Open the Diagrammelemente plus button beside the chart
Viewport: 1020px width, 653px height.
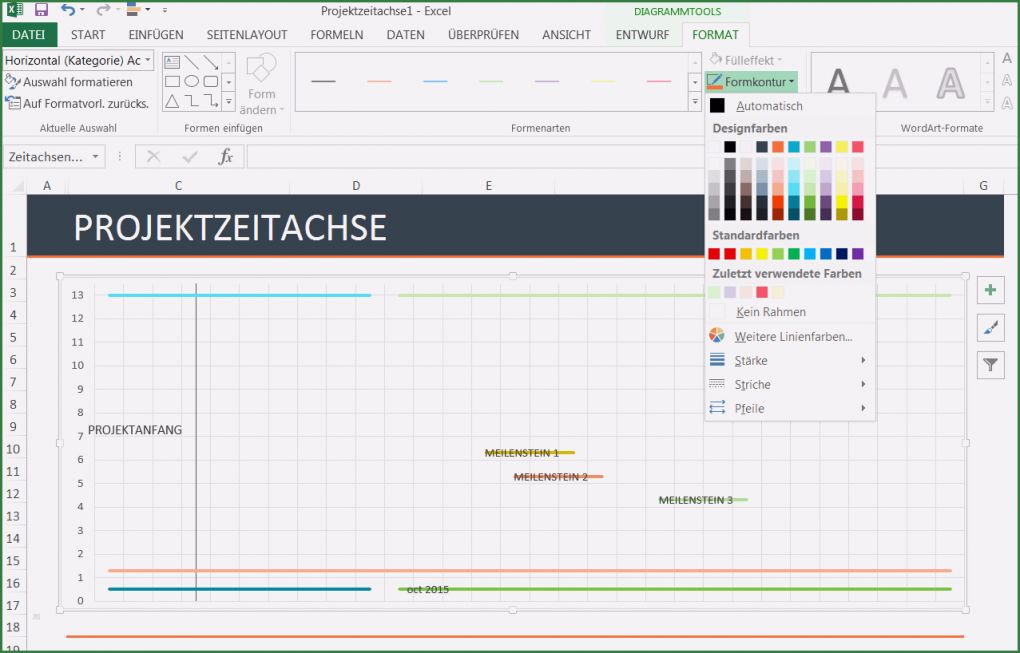click(x=990, y=290)
